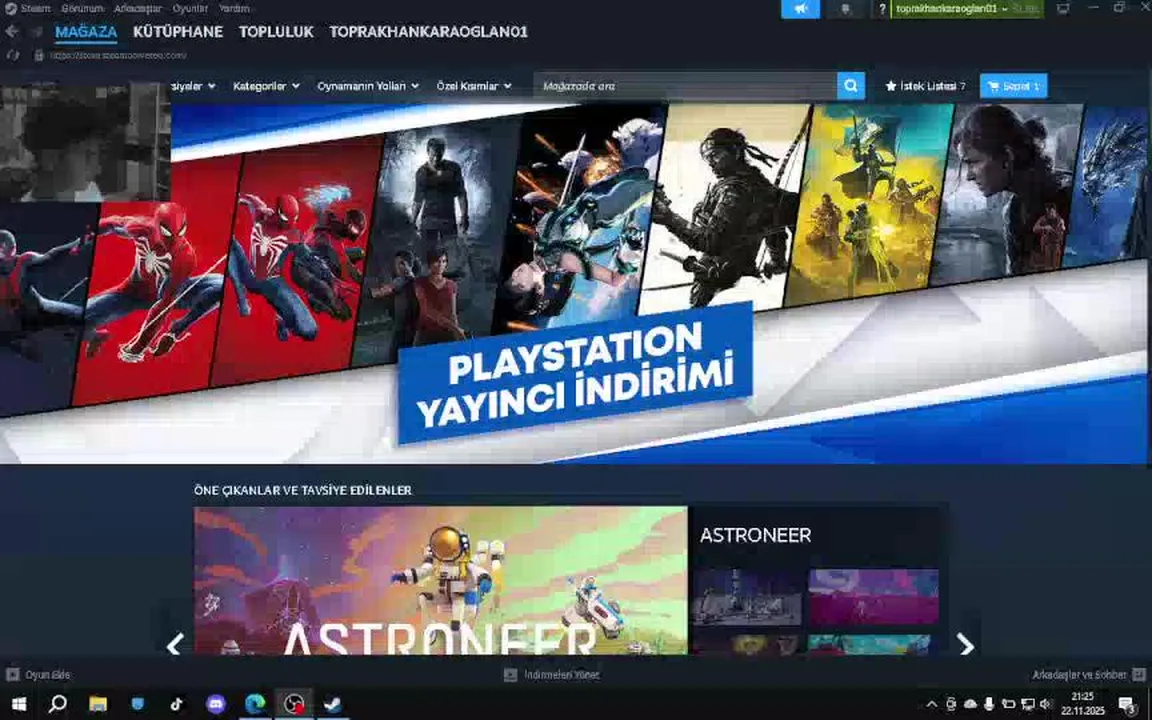Open the ASTRONEER featured image
Screen dimensions: 1152x720
[441, 580]
